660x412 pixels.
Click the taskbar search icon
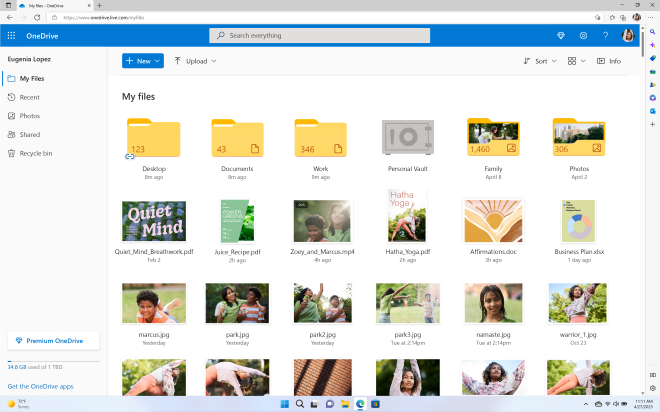point(300,404)
